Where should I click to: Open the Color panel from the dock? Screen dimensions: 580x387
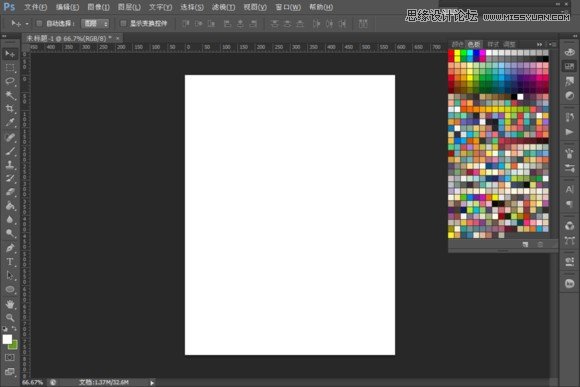click(x=569, y=52)
